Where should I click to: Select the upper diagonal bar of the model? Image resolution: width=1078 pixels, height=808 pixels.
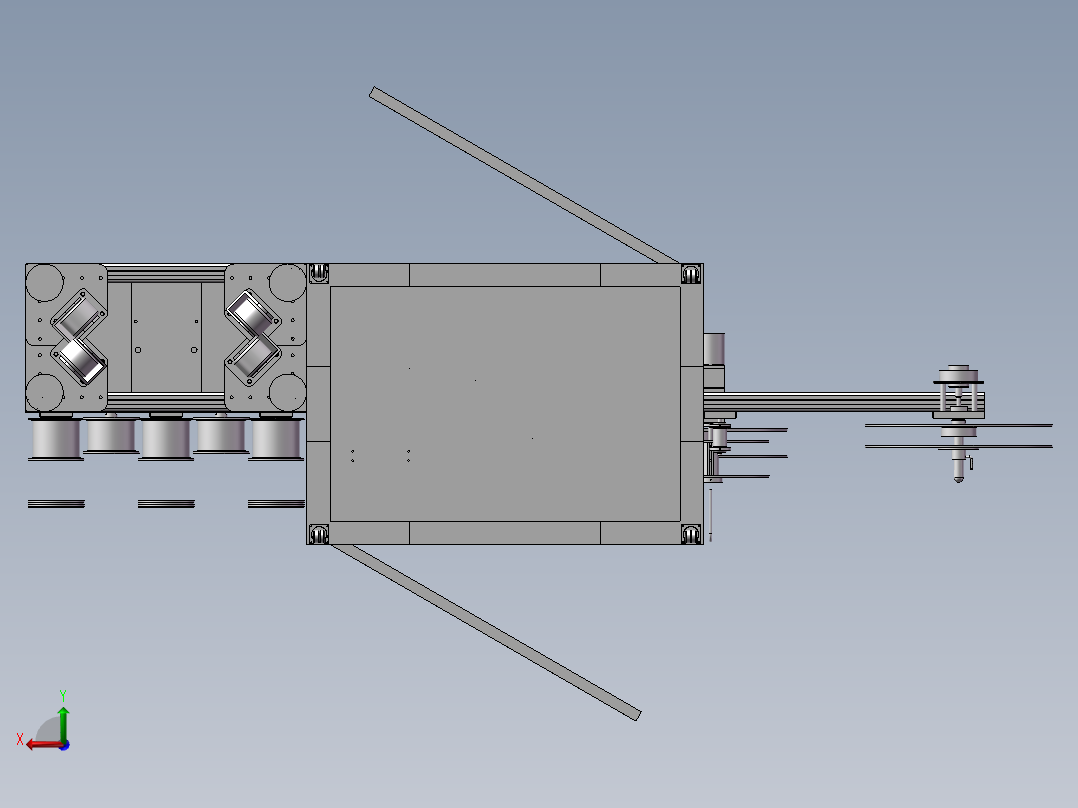click(524, 175)
